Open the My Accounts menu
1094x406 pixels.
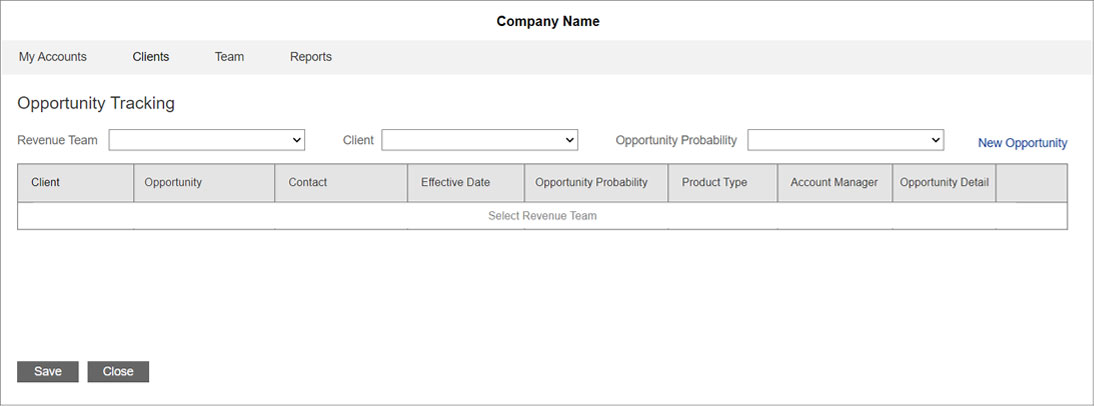[53, 57]
